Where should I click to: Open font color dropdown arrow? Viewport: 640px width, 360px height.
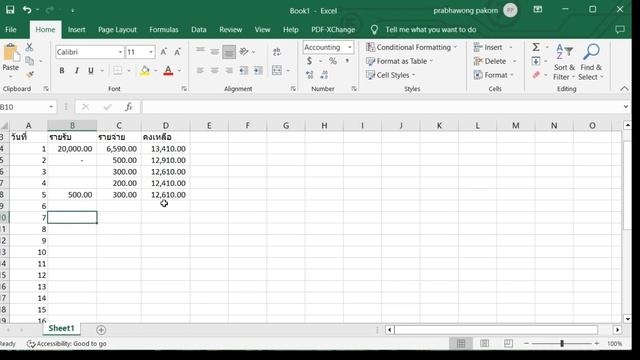179,71
